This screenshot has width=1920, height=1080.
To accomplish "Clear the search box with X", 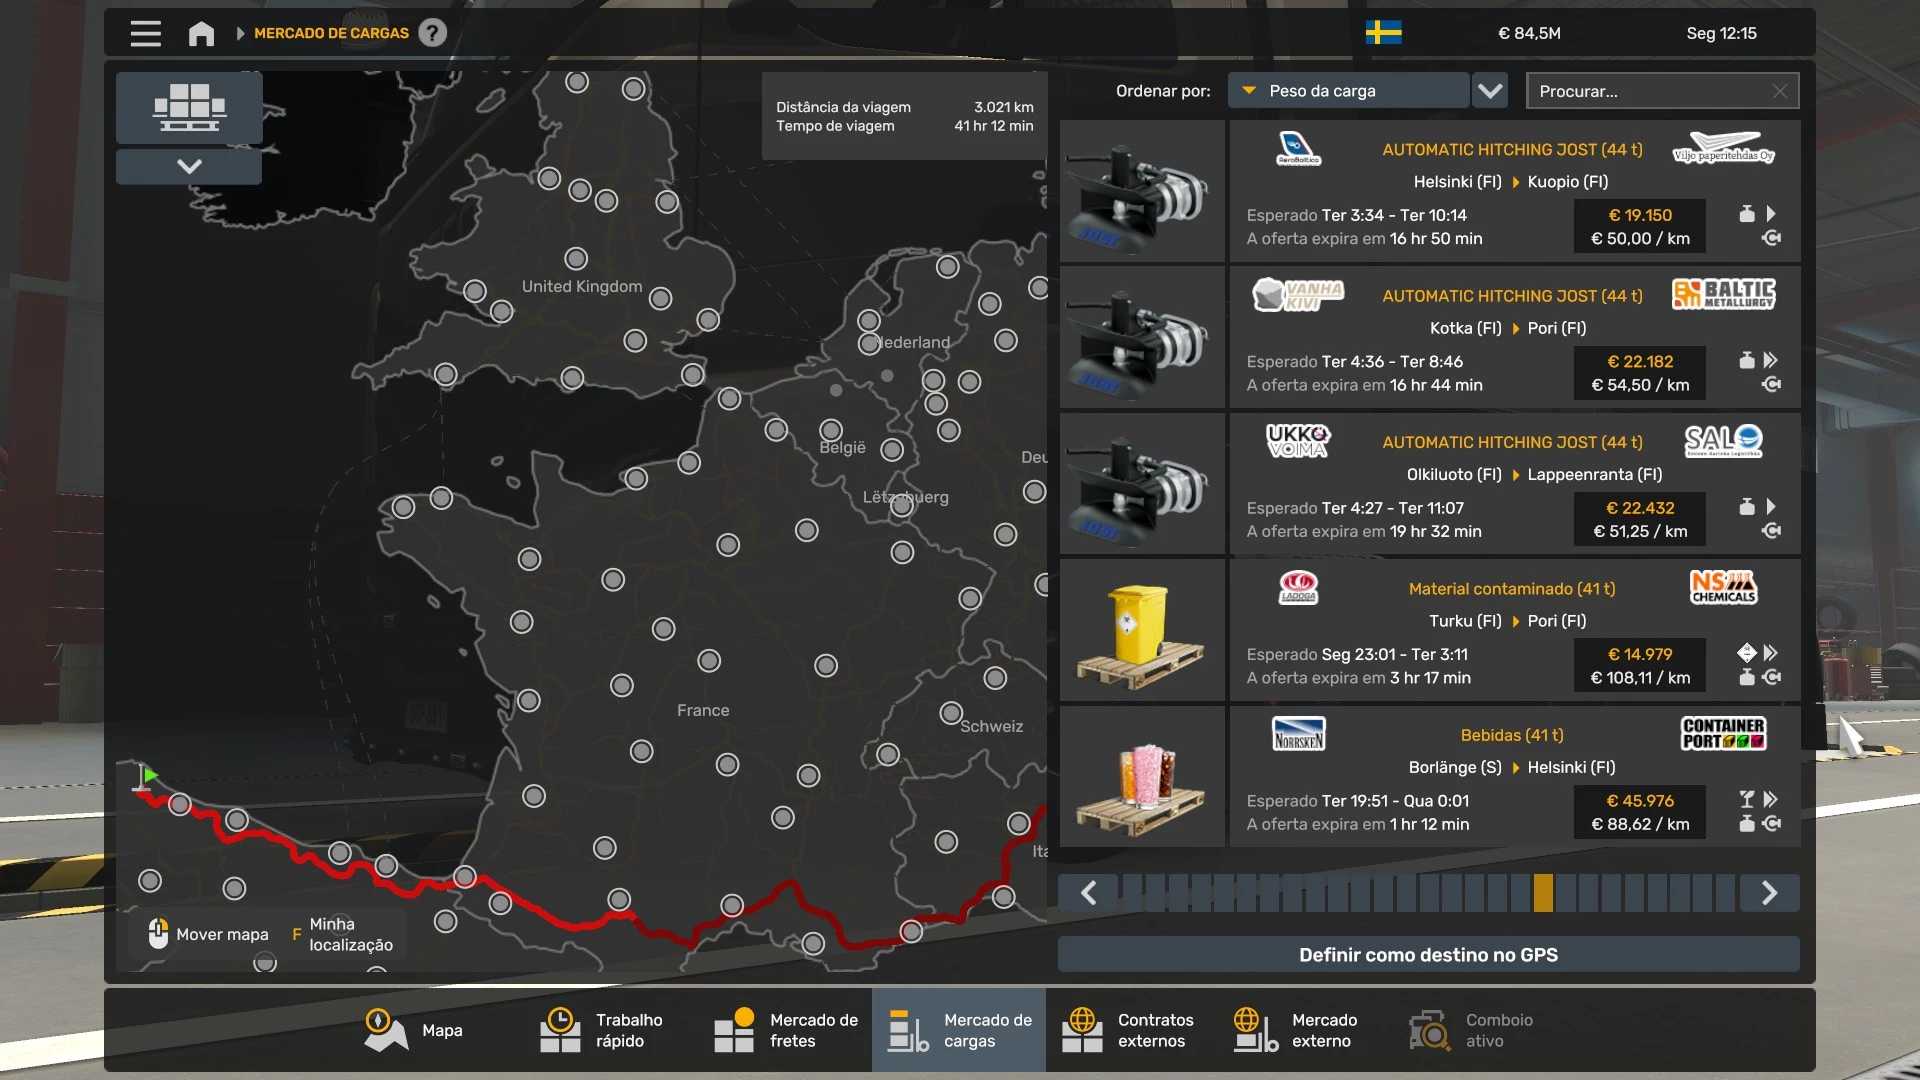I will [x=1780, y=91].
